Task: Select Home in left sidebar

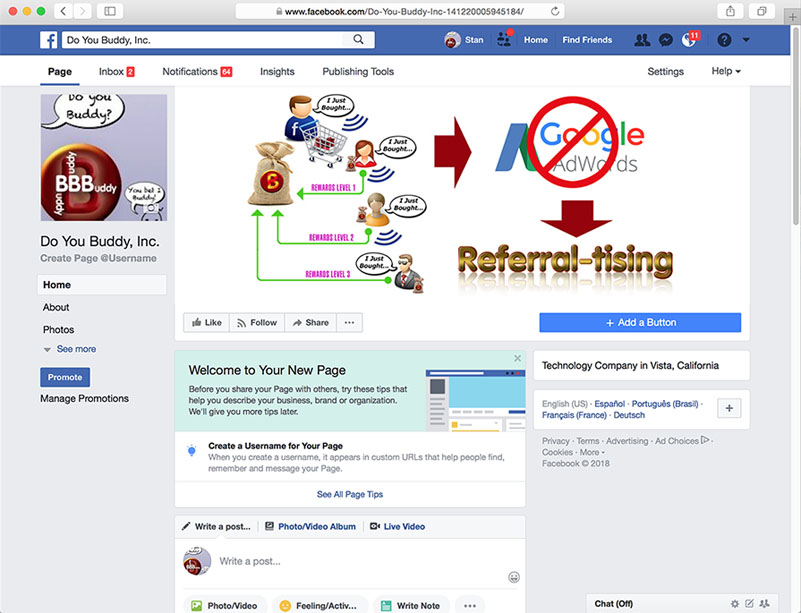Action: pos(102,285)
